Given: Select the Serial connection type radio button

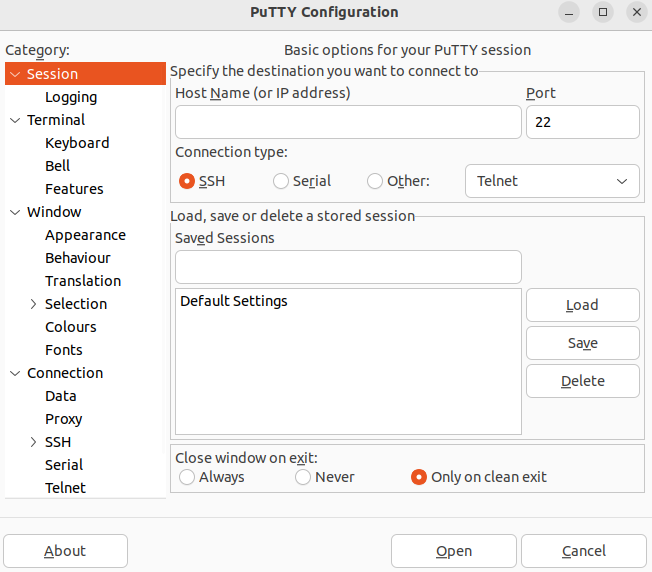Looking at the screenshot, I should click(x=281, y=181).
